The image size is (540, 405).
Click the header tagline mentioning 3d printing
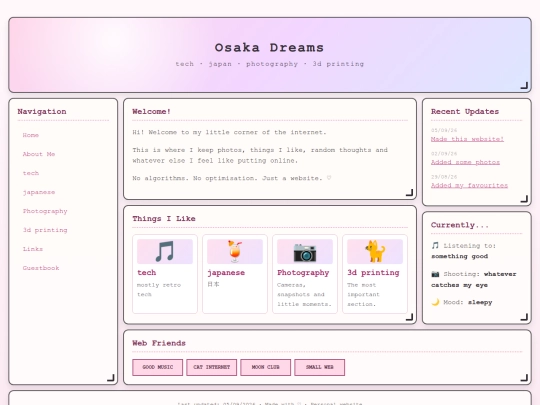(270, 64)
